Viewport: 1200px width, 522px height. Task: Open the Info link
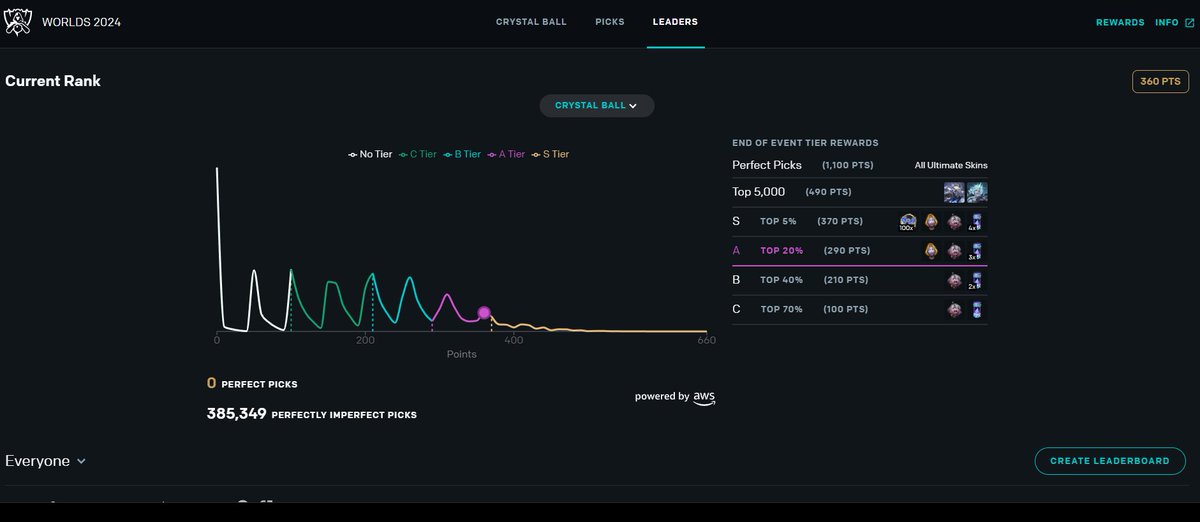[x=1167, y=22]
